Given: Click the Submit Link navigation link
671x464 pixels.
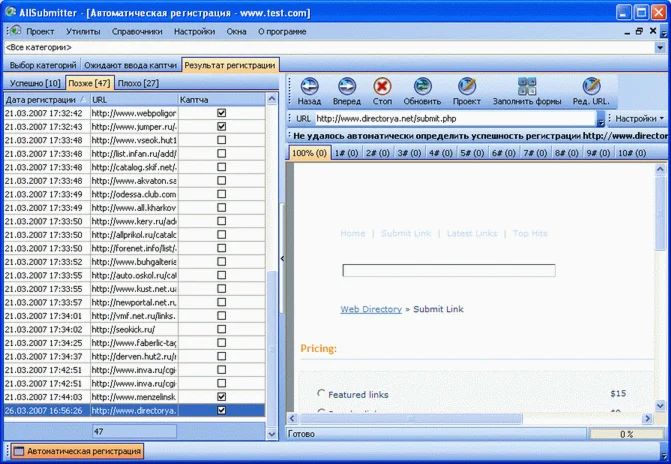Looking at the screenshot, I should [406, 233].
